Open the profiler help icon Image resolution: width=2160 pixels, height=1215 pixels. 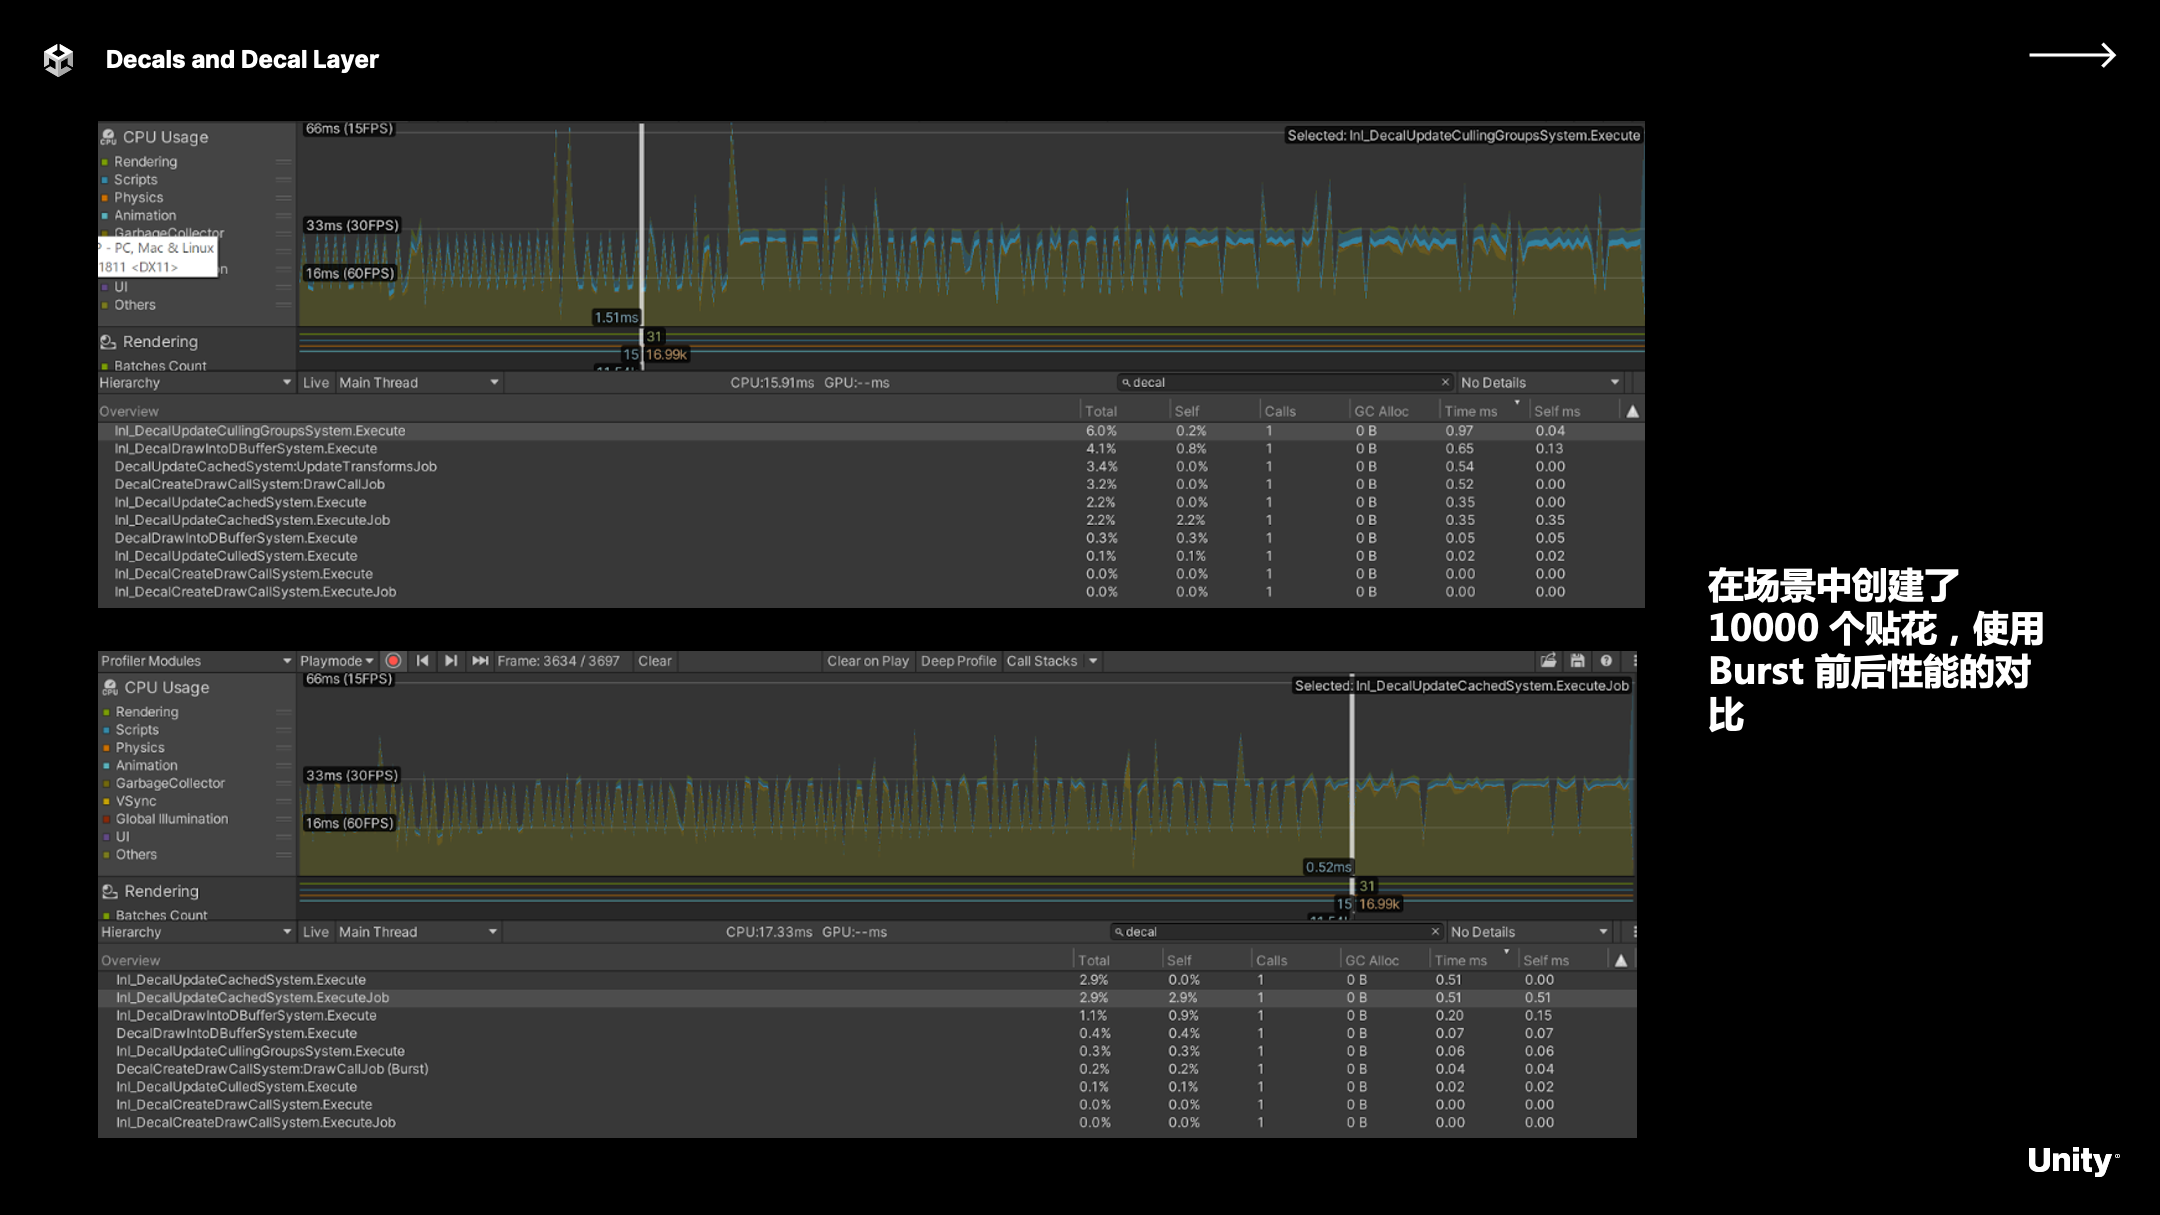[x=1606, y=661]
